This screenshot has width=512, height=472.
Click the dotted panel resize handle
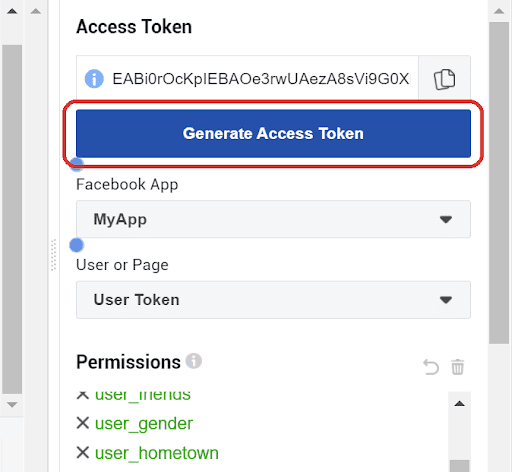pyautogui.click(x=53, y=255)
